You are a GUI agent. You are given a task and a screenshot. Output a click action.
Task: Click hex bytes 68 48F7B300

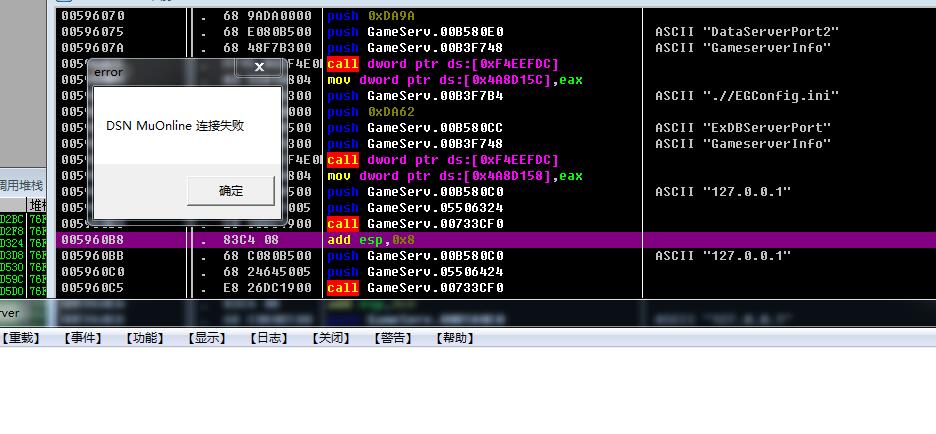[x=267, y=48]
